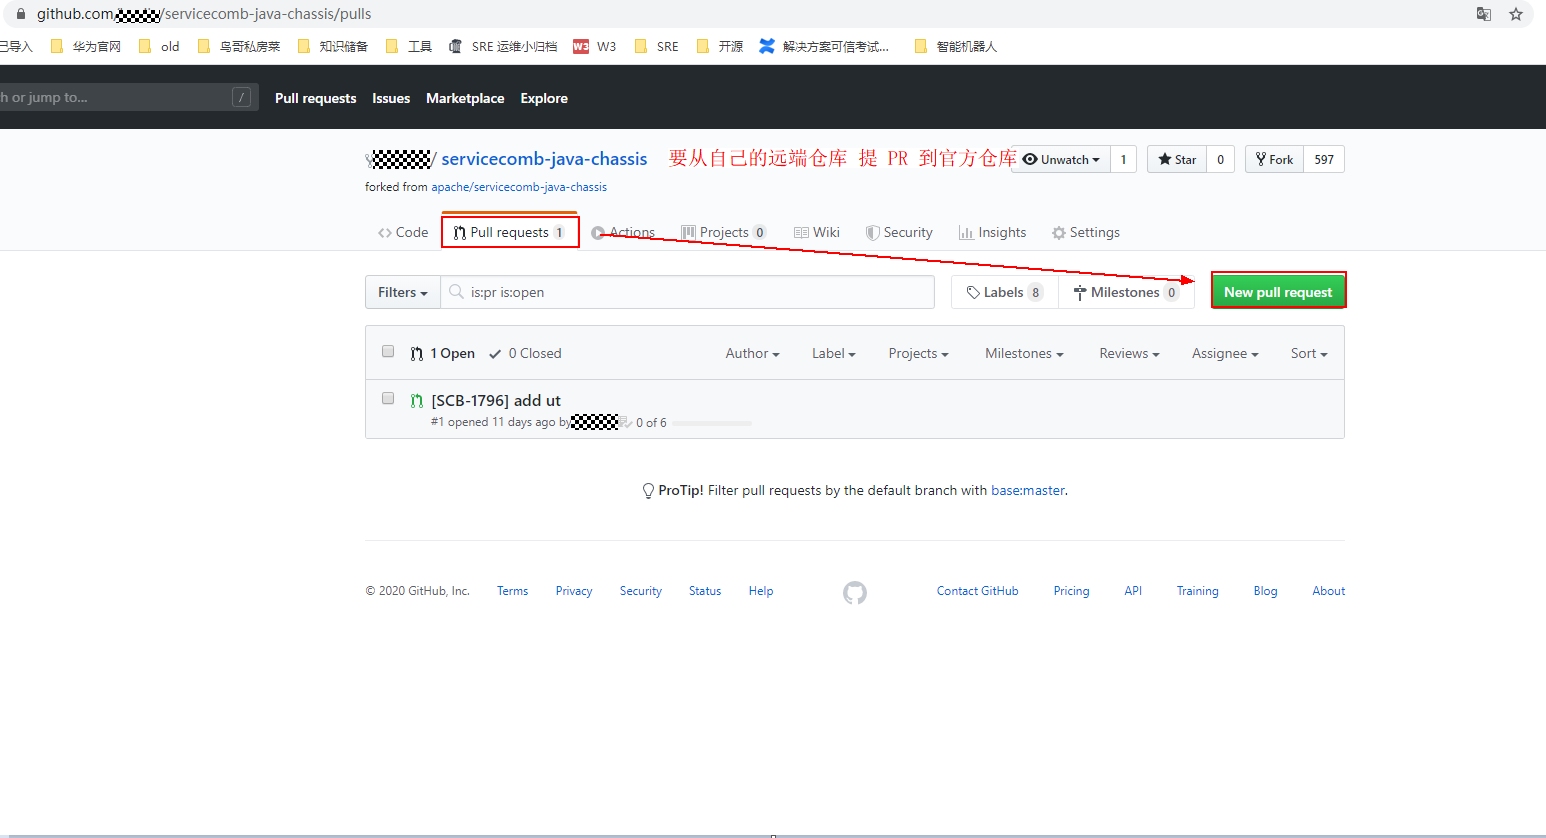Screen dimensions: 1546x838
Task: Open the 智能机器人 bookmark folder
Action: [x=956, y=46]
